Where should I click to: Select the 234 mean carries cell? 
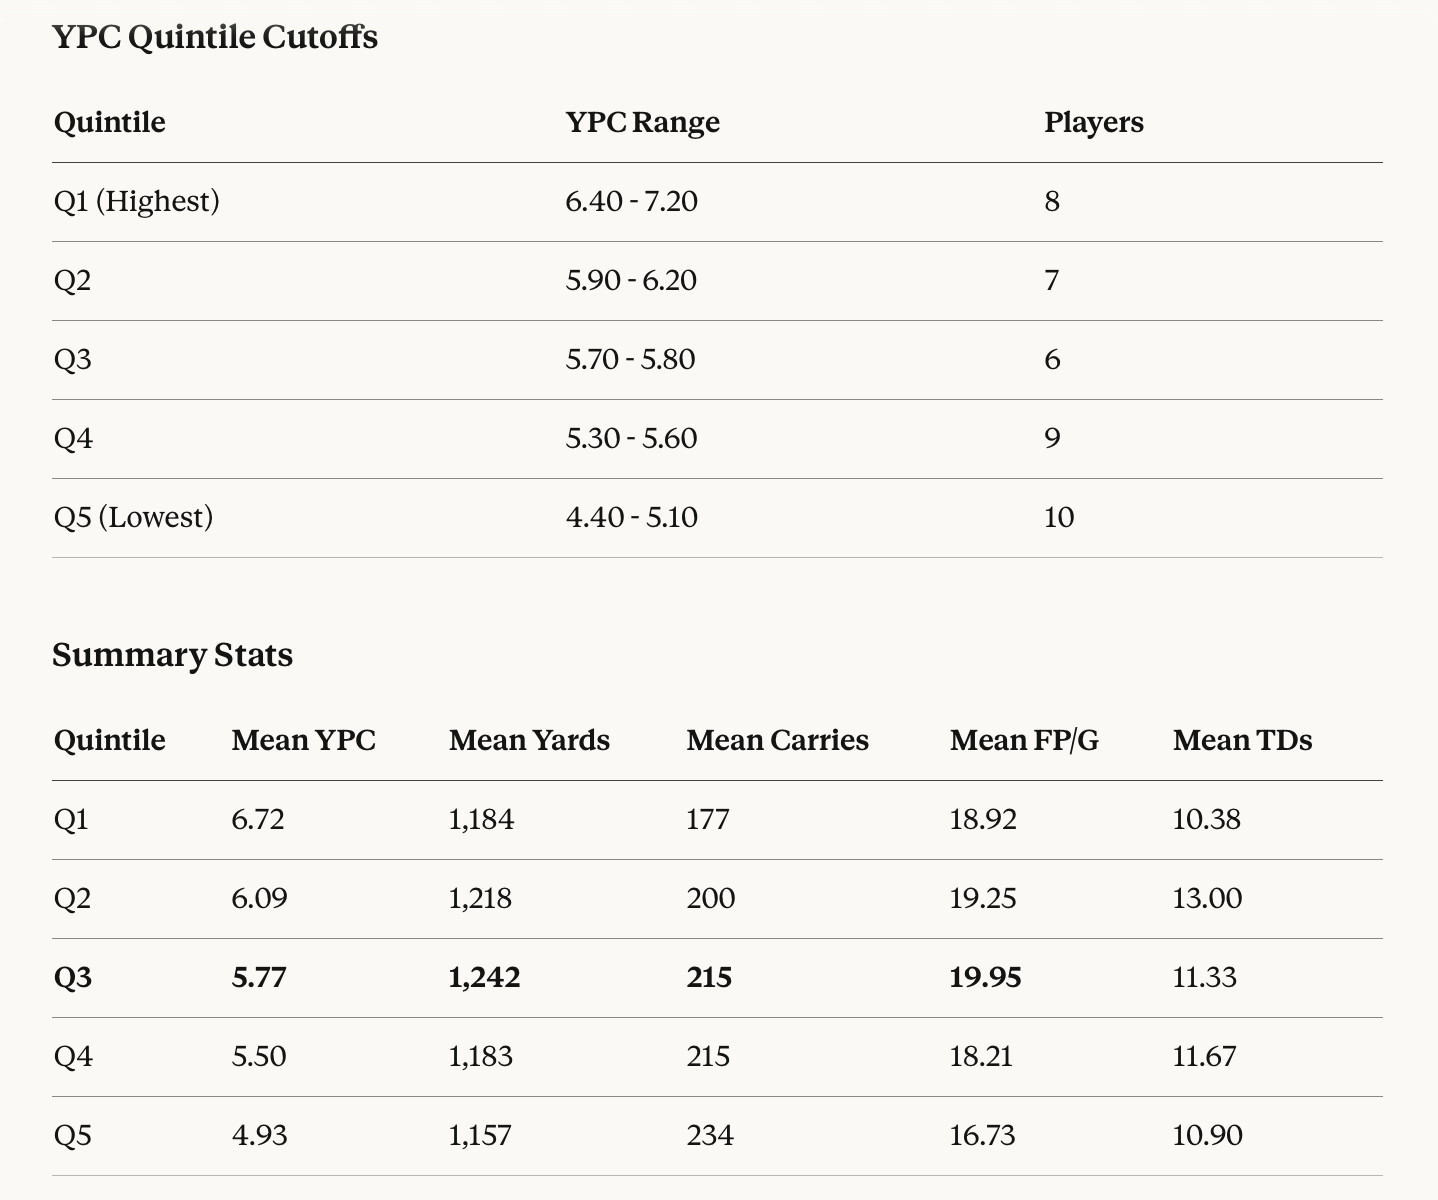[710, 1135]
